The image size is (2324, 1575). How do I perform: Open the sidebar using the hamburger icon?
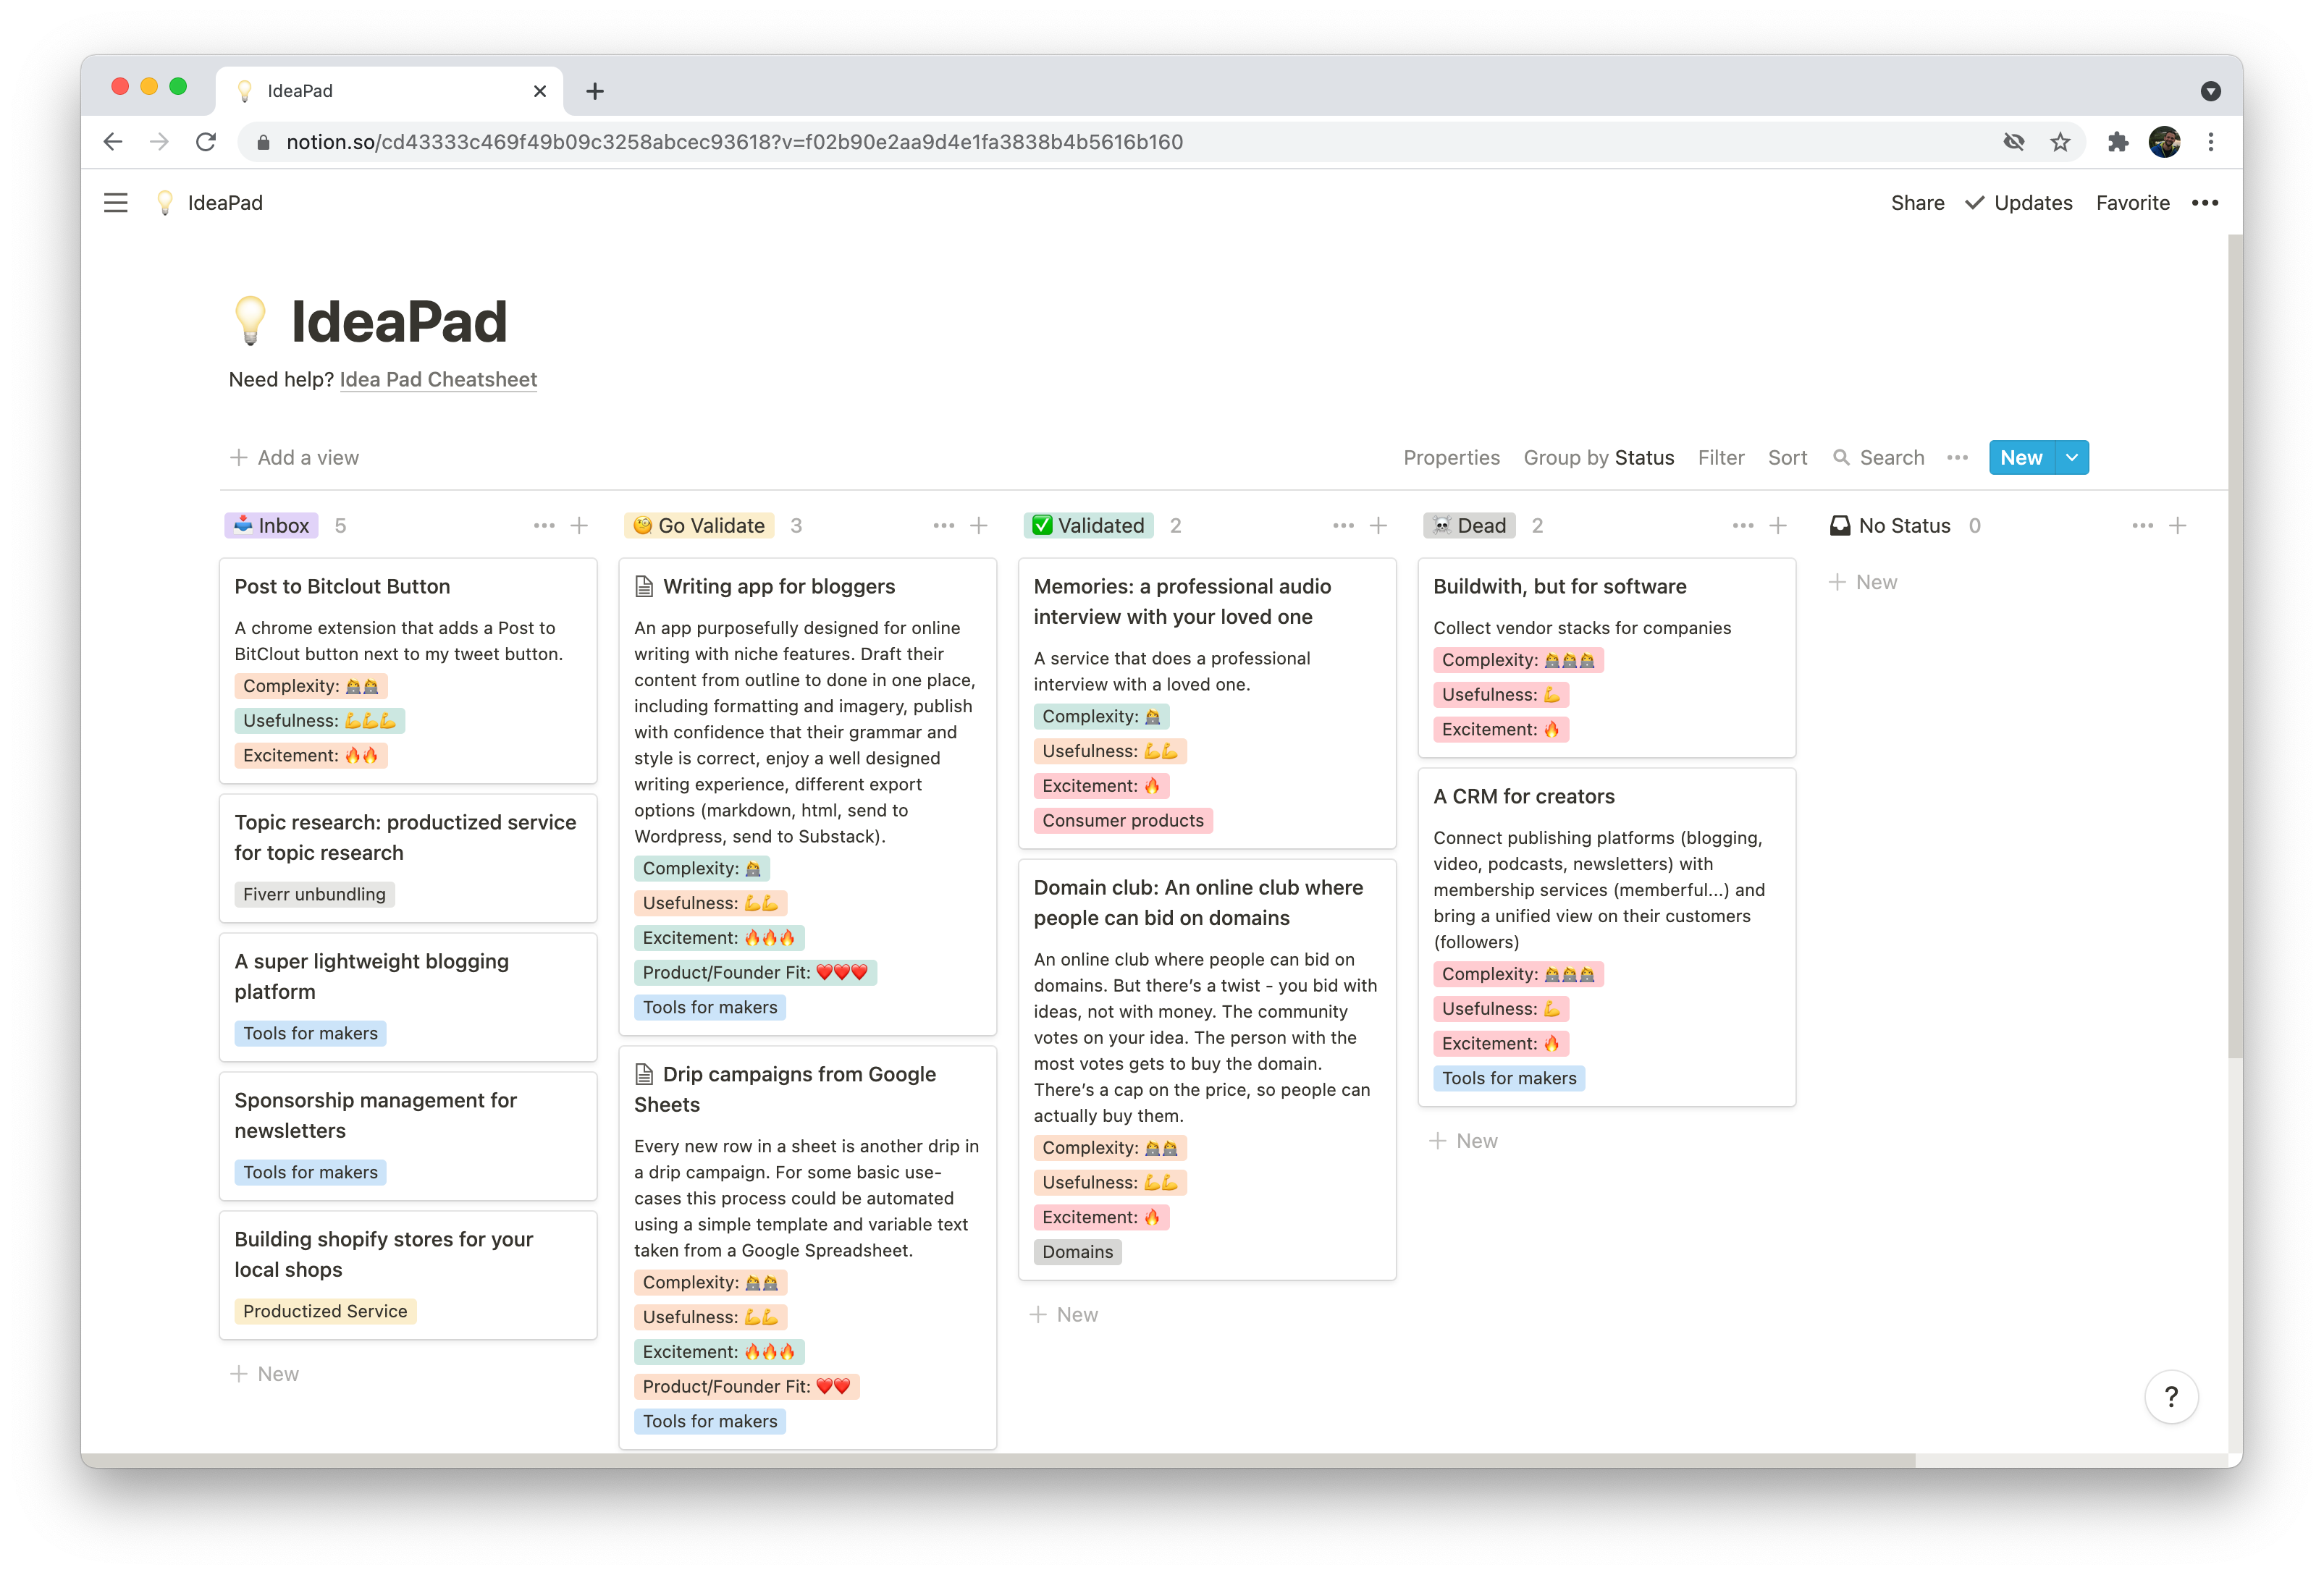point(116,202)
